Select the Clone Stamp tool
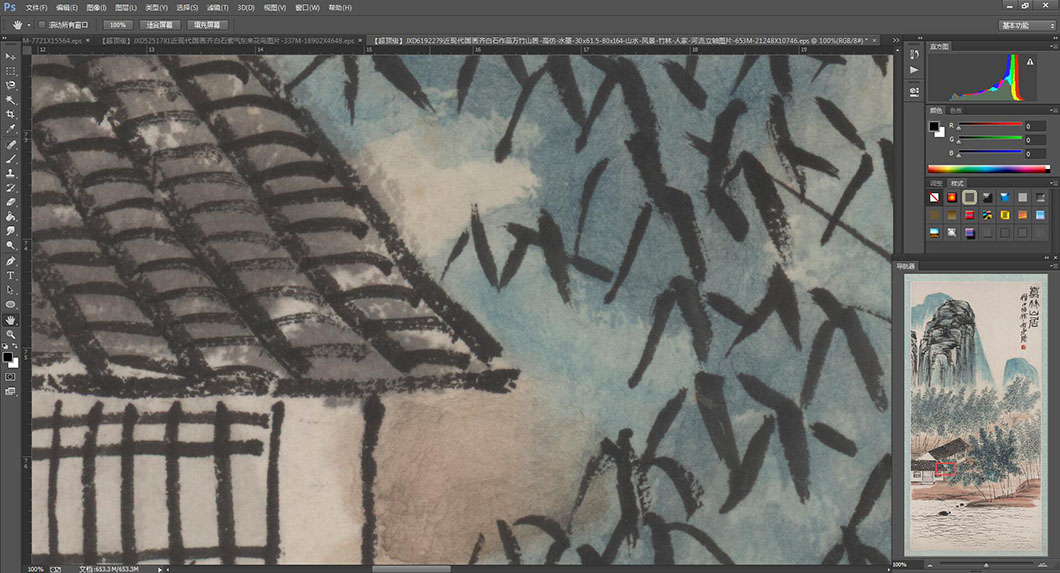 pos(10,173)
